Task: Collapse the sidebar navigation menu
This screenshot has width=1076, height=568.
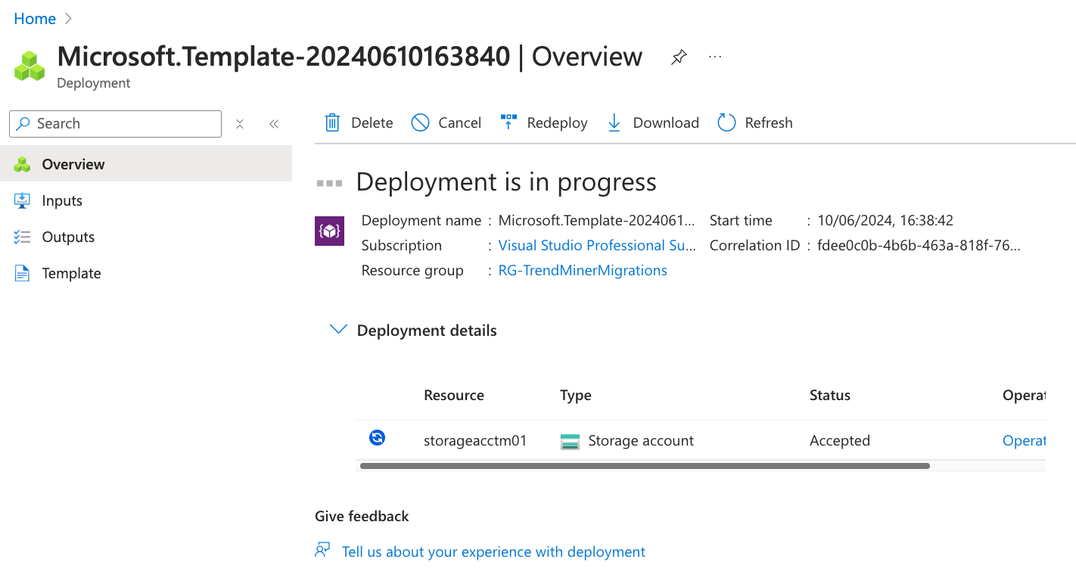Action: tap(274, 124)
